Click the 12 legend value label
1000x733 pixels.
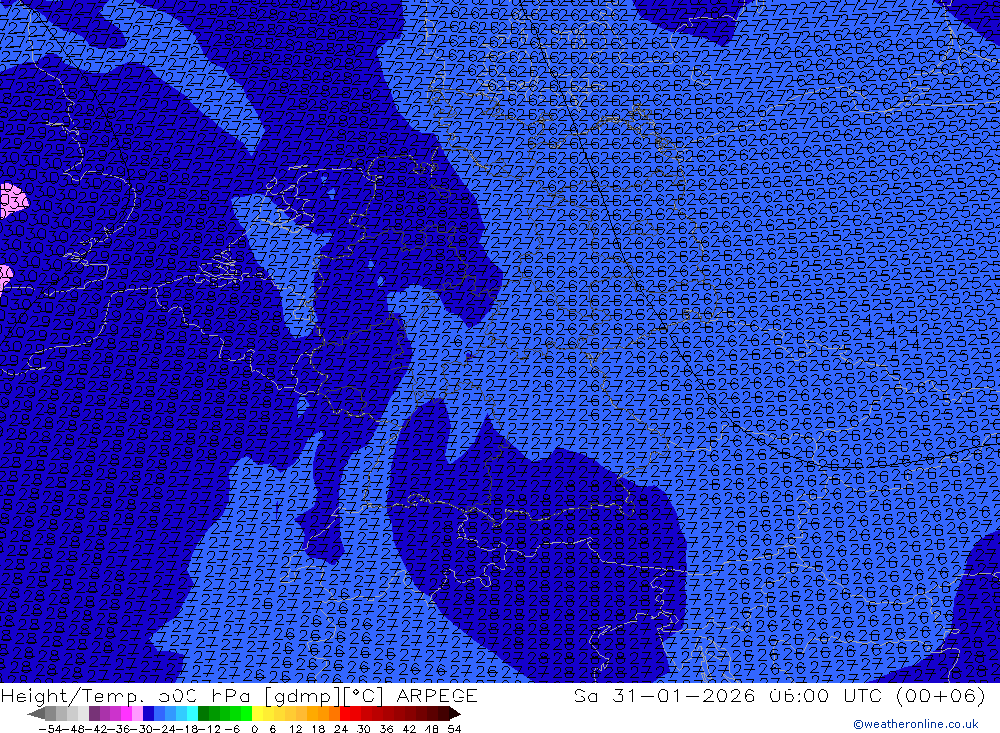tap(295, 729)
